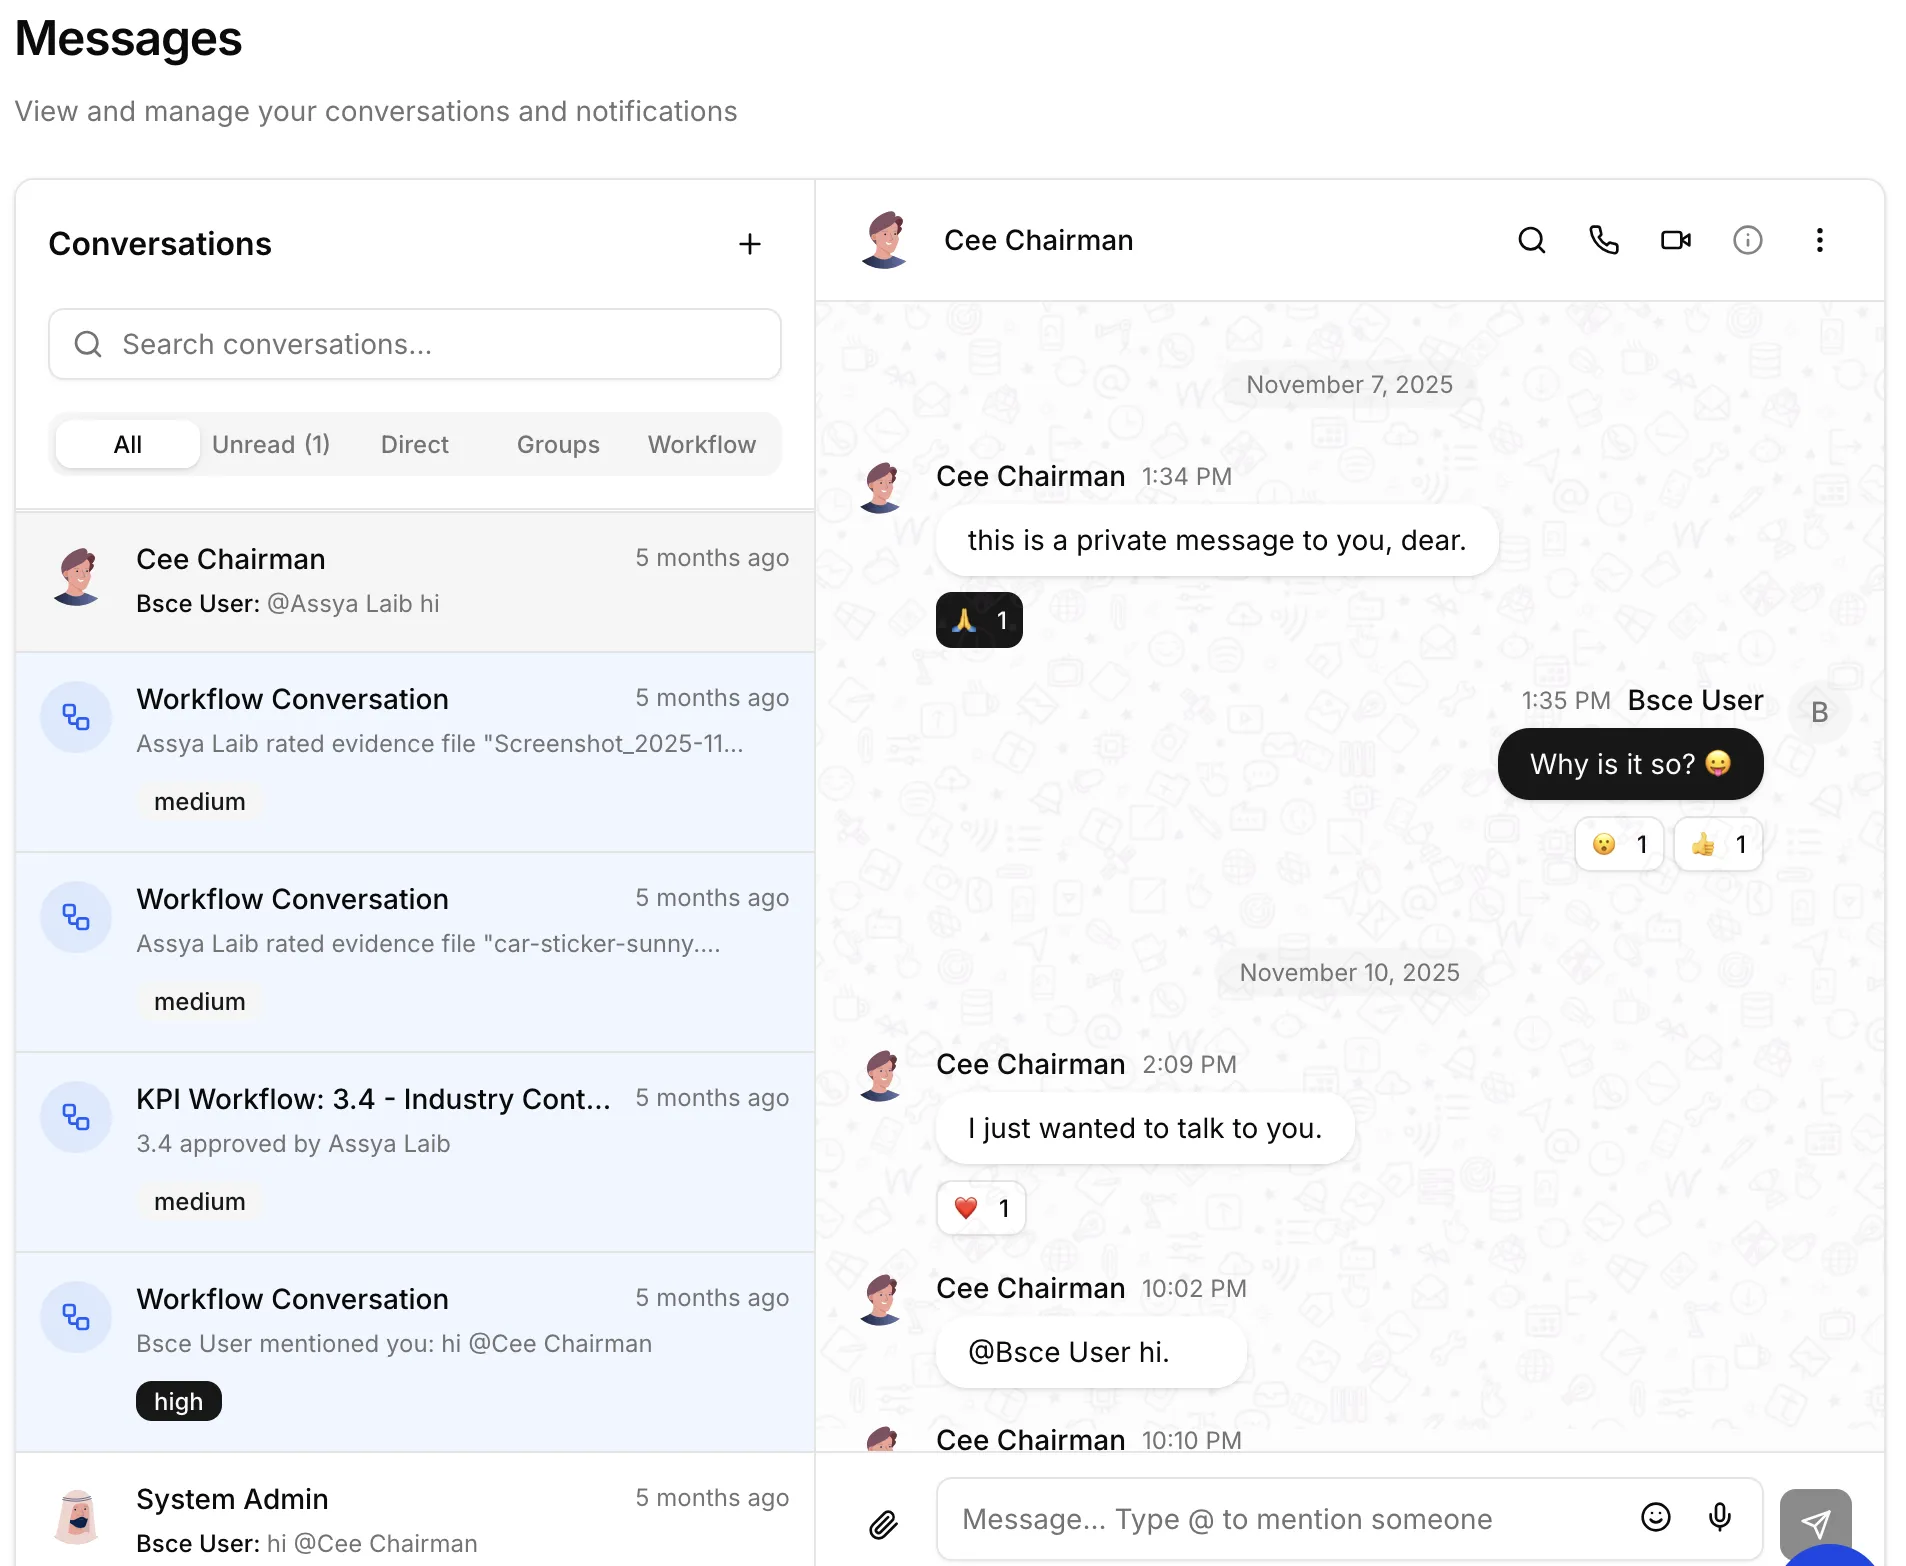
Task: Switch to the Groups tab
Action: pos(557,444)
